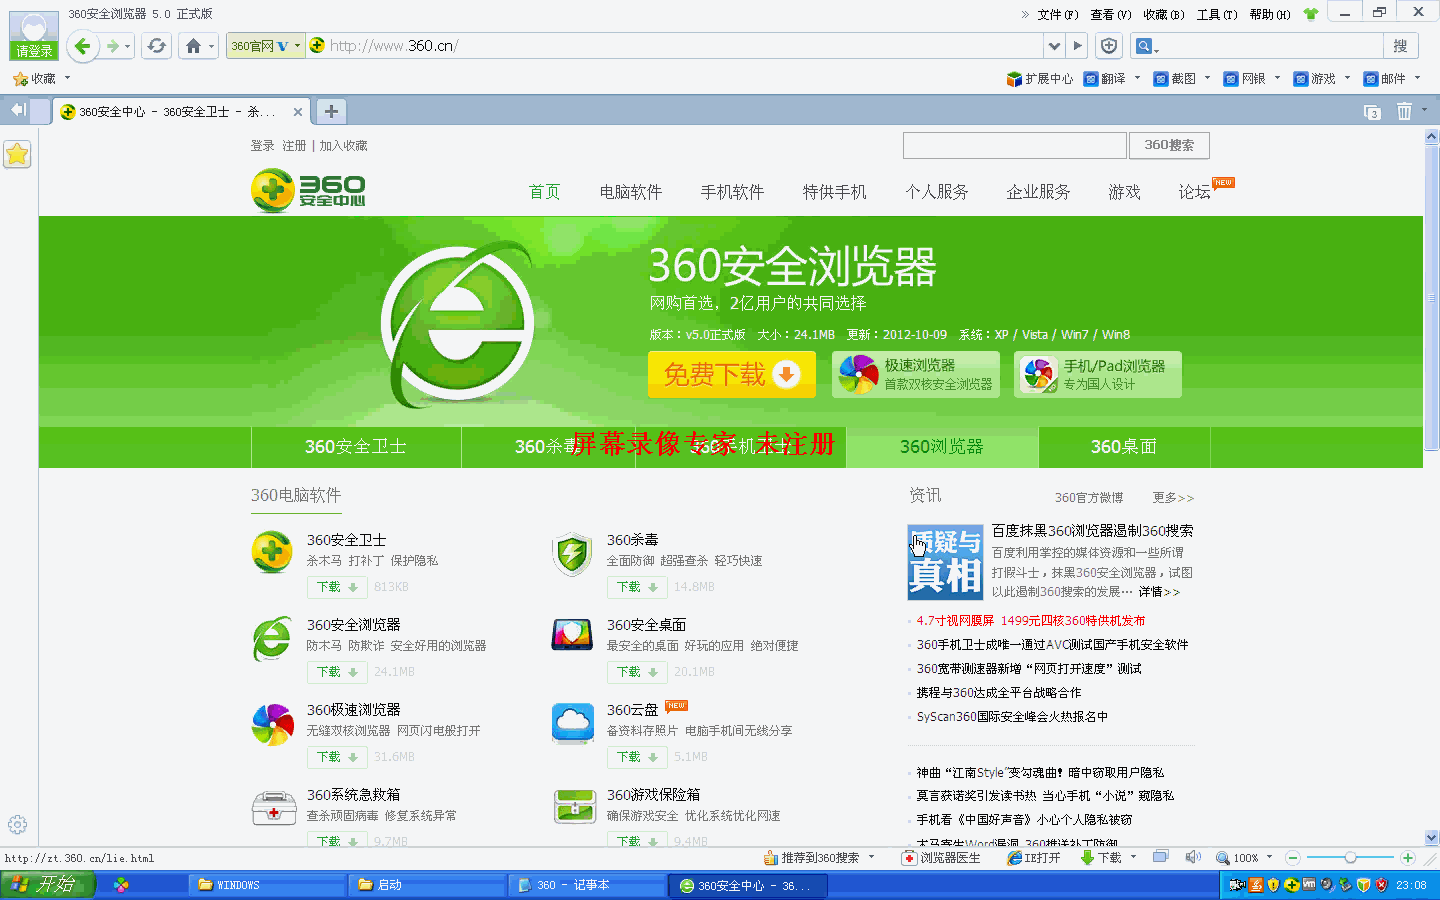This screenshot has height=900, width=1440.
Task: Open the 工具(T) menu
Action: 1217,14
